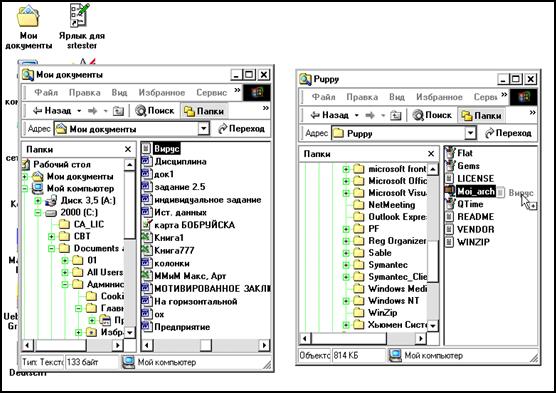556x393 pixels.
Task: Open Файл menu in Puppy window
Action: pyautogui.click(x=323, y=97)
